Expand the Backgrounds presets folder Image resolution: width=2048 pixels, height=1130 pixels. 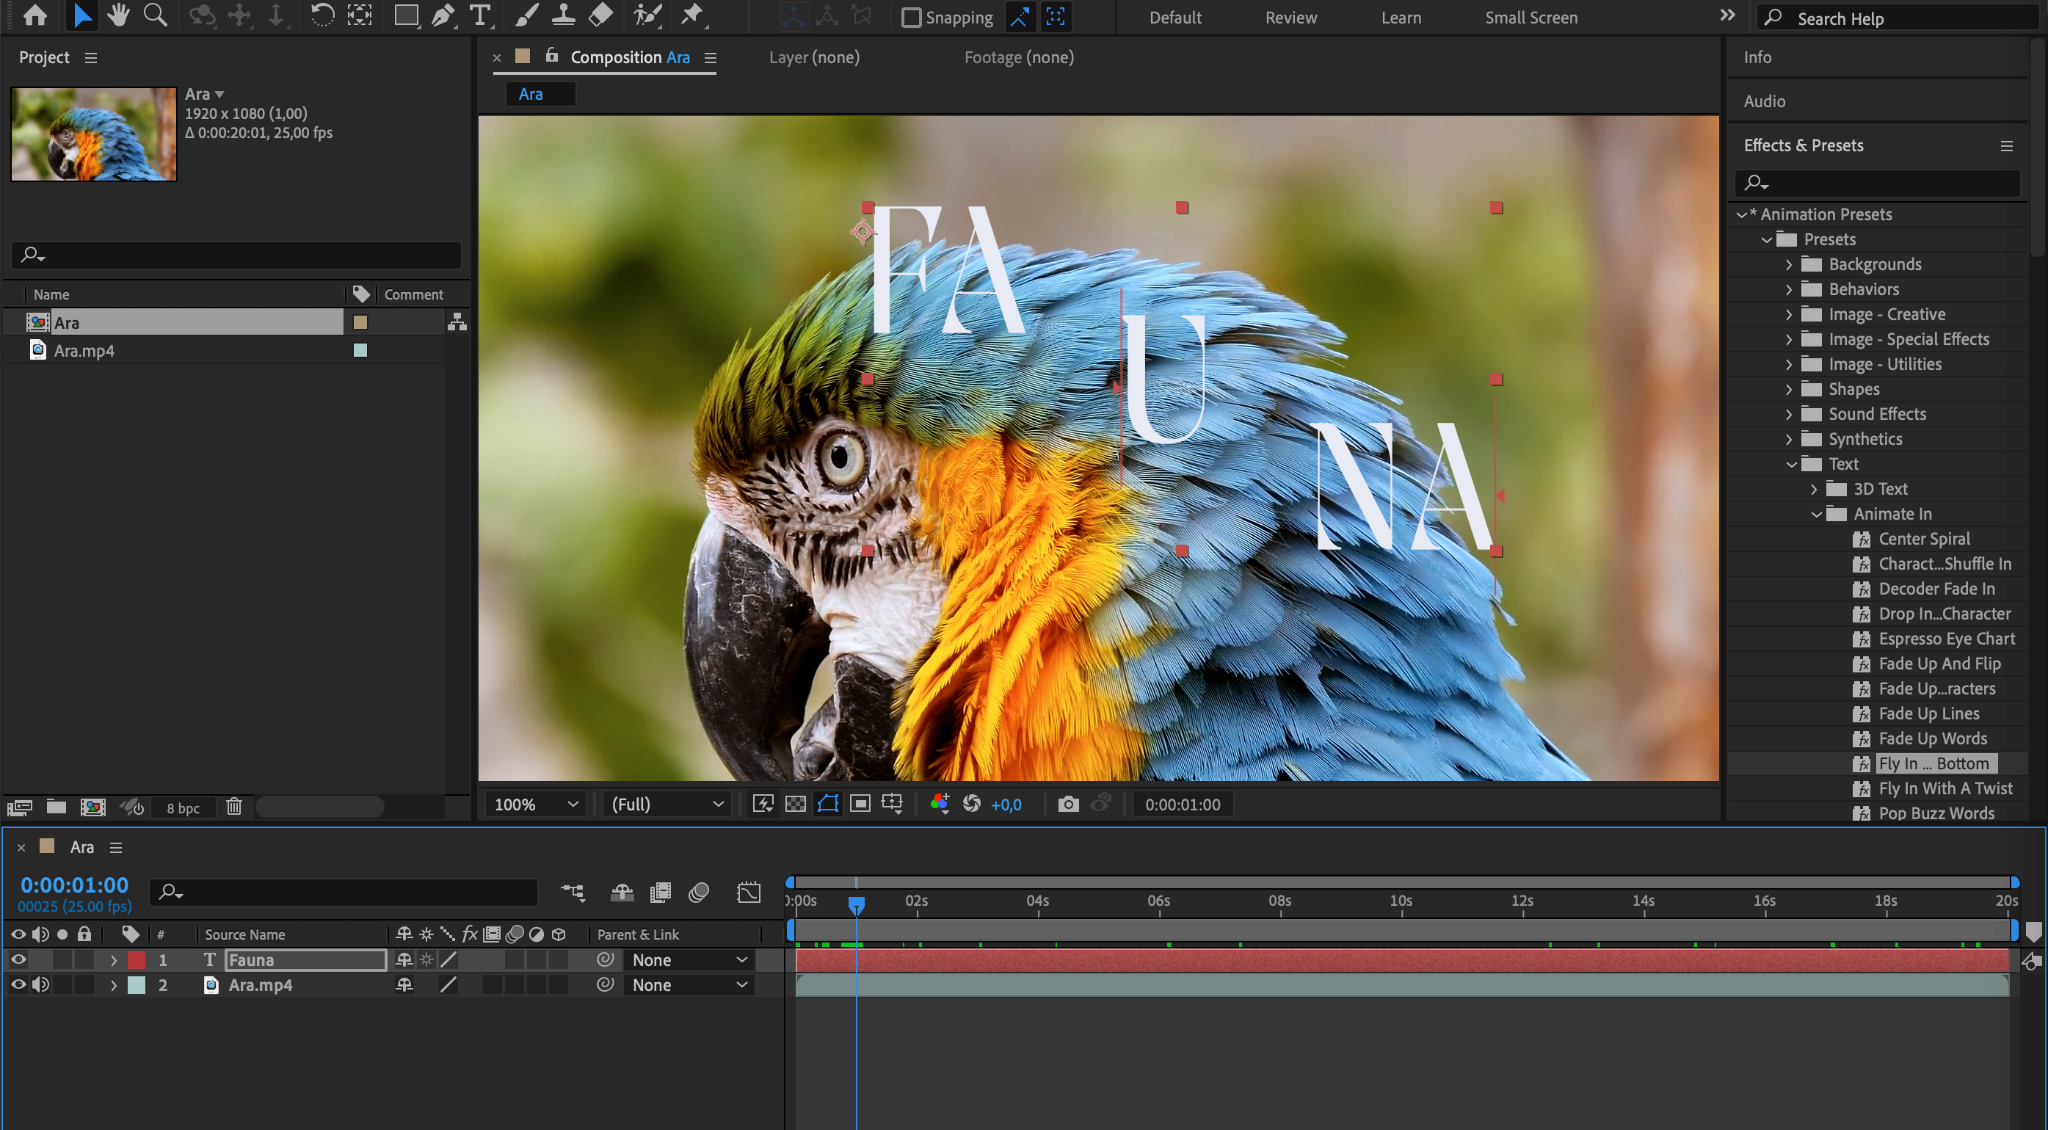point(1789,264)
